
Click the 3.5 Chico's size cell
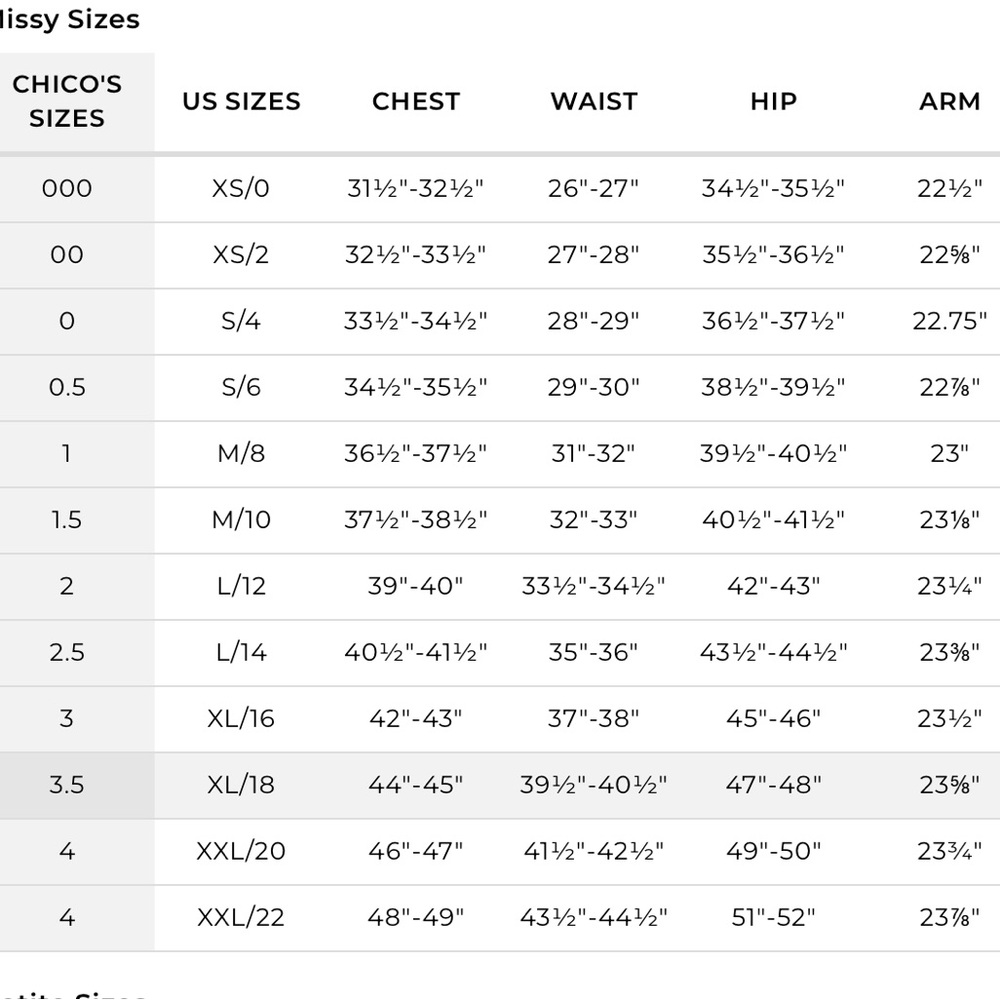67,785
